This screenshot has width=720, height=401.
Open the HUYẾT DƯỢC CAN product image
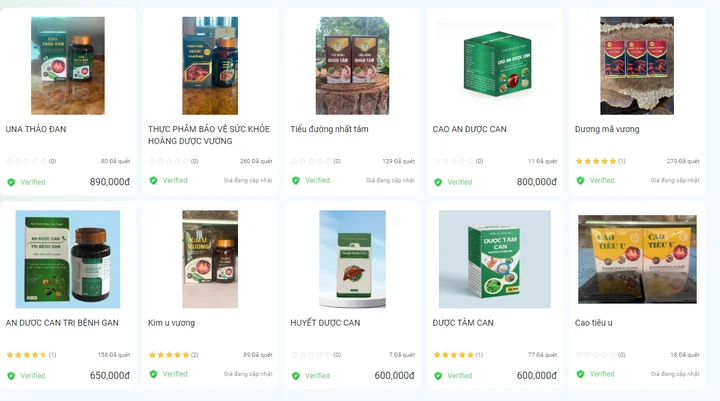353,259
